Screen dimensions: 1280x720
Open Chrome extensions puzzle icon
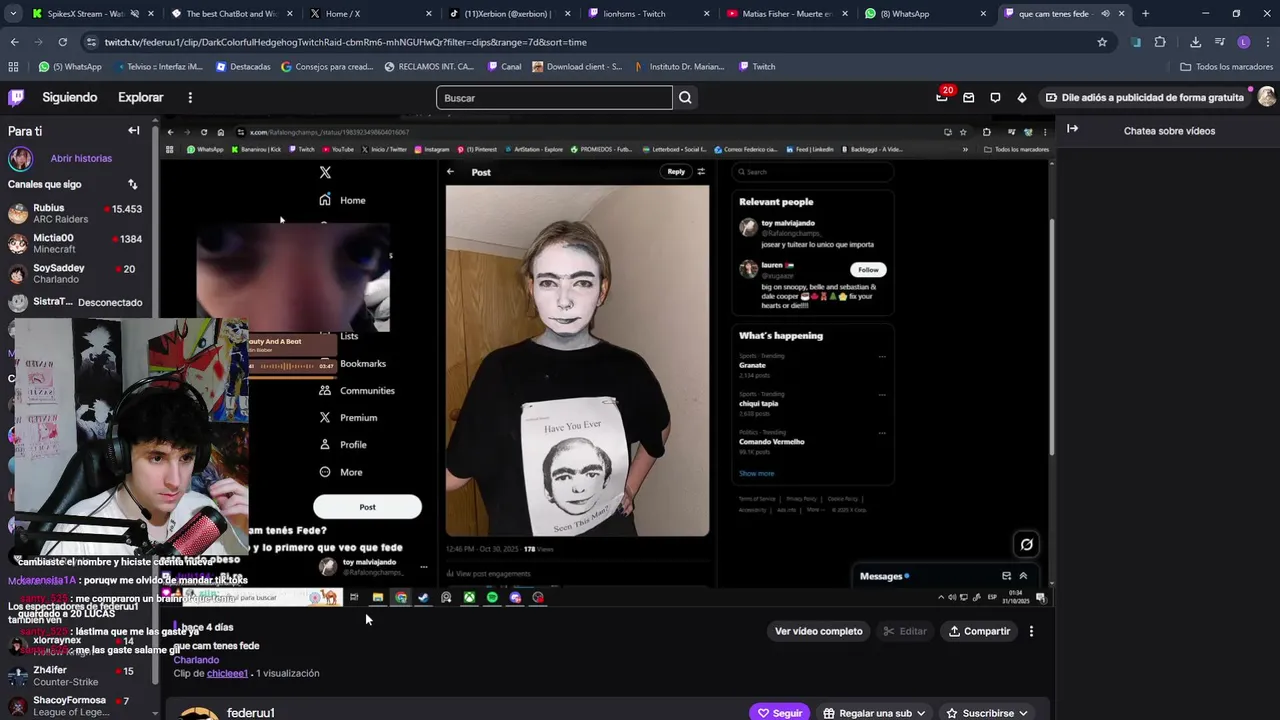[x=1160, y=42]
